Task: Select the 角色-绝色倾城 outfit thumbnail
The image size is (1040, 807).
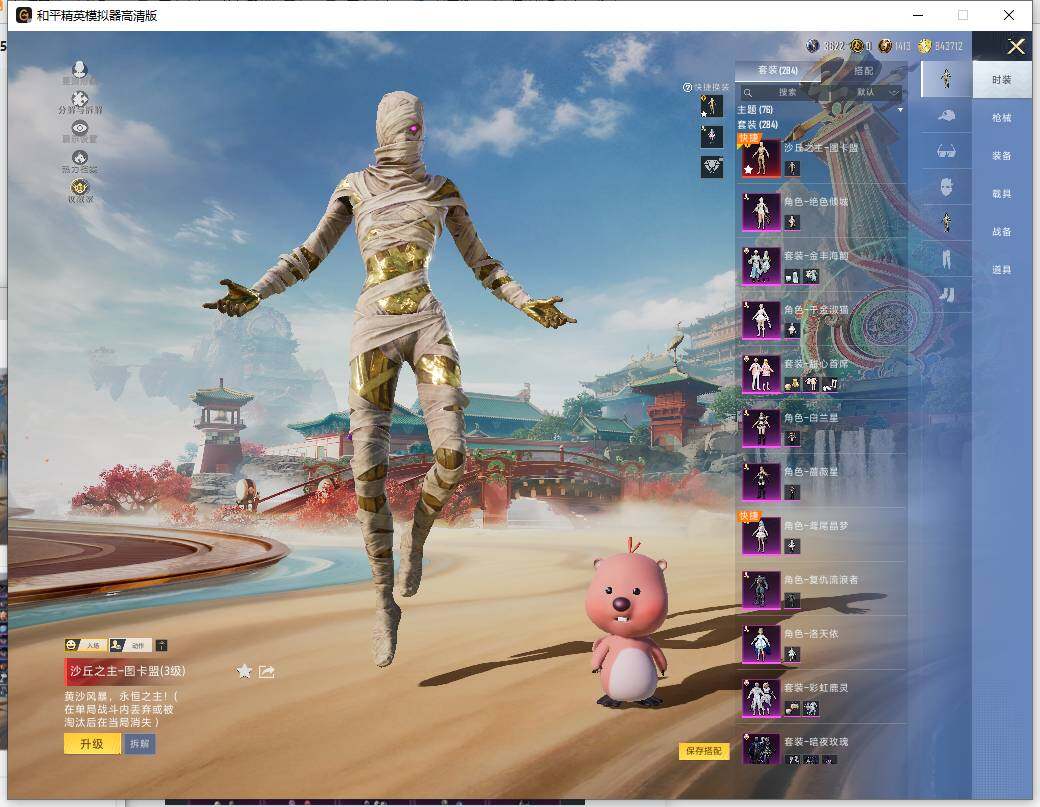Action: [x=761, y=212]
